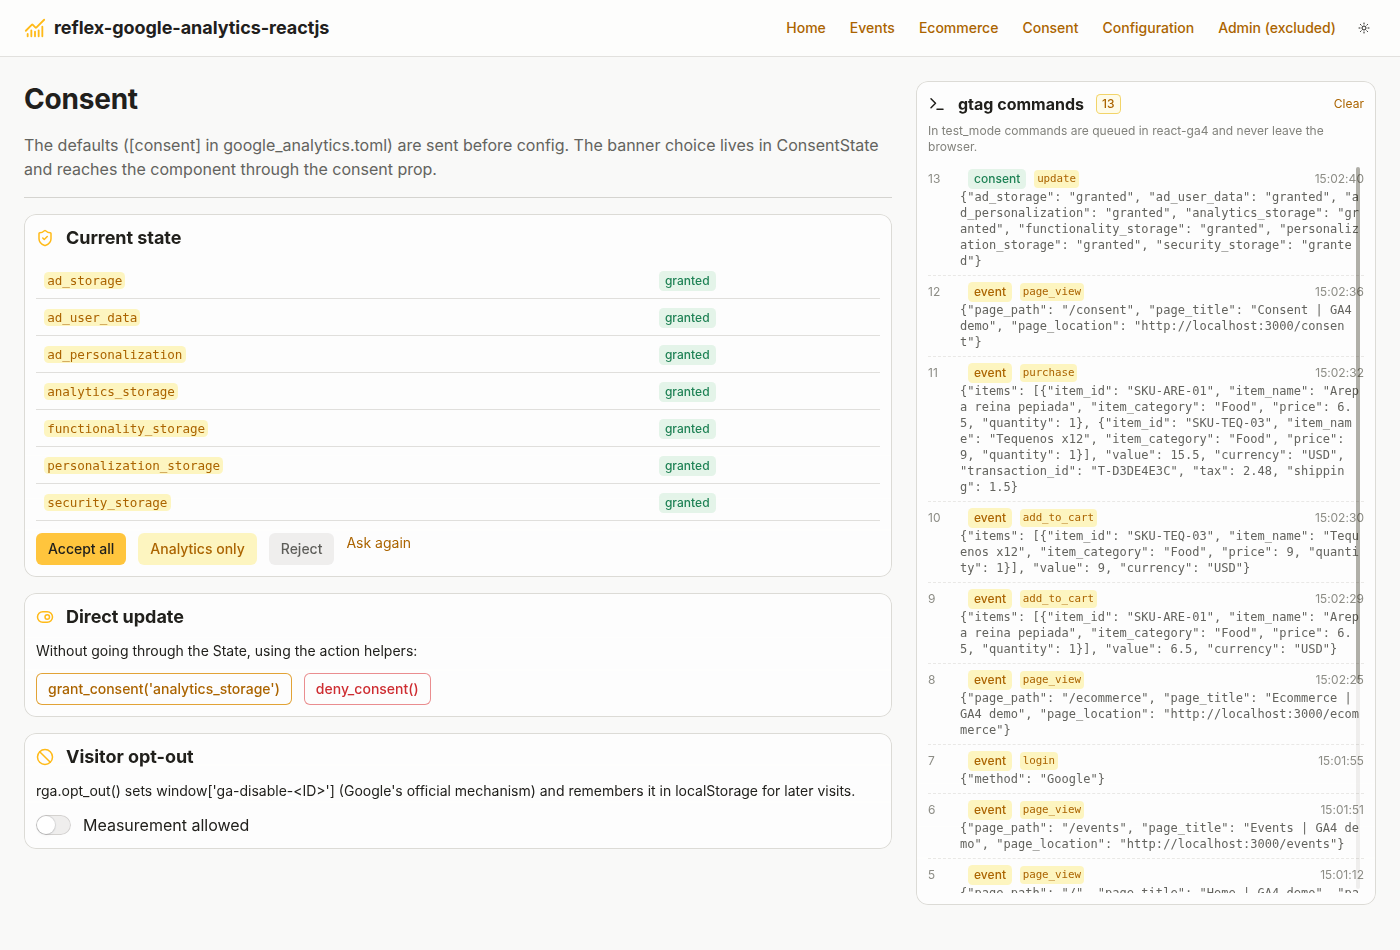1400x950 pixels.
Task: Click the ban icon beside Visitor opt-out
Action: (45, 757)
